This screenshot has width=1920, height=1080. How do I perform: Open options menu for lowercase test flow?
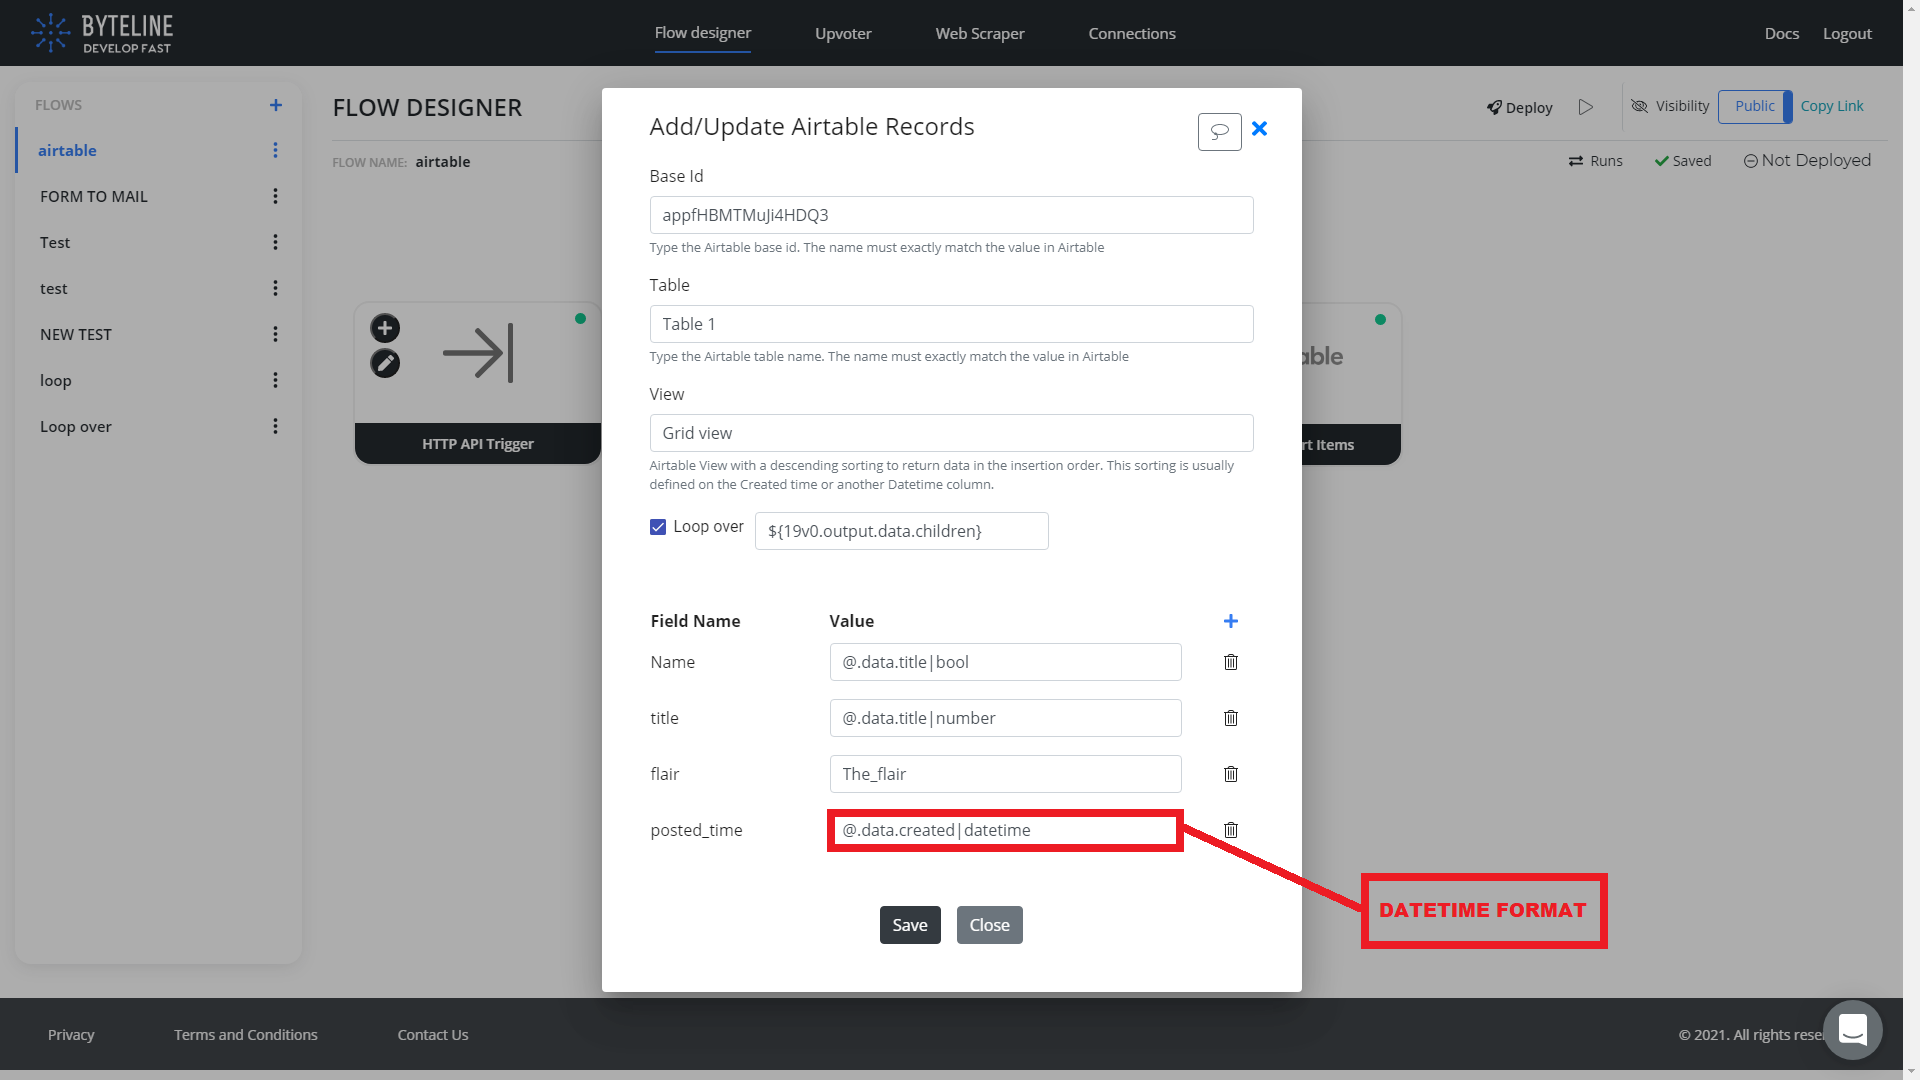[x=275, y=288]
